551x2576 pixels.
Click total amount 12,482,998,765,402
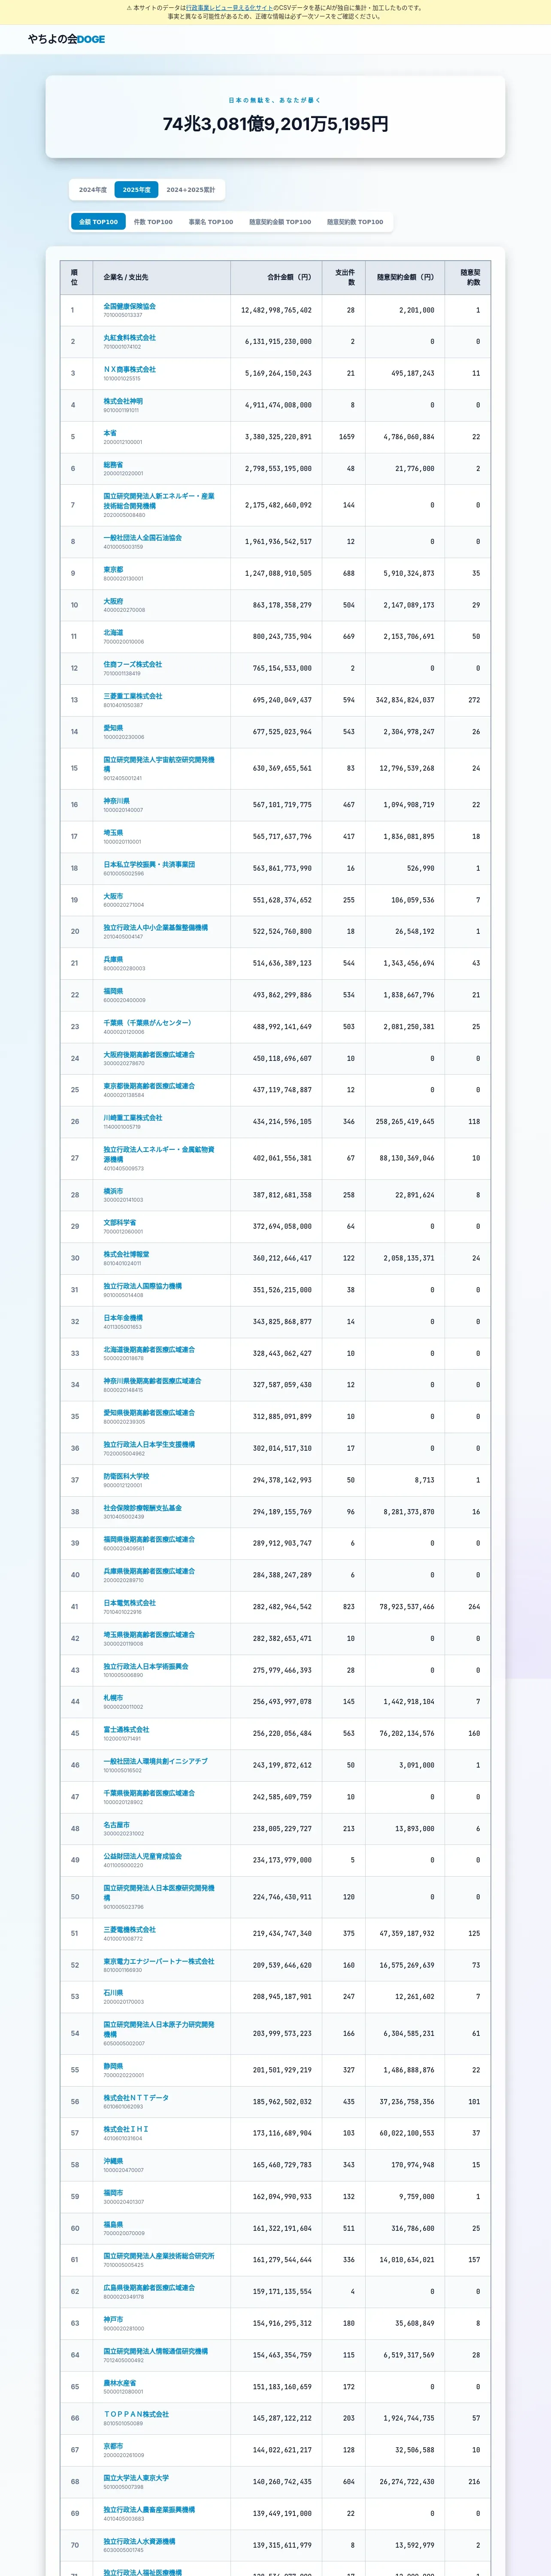click(x=276, y=310)
